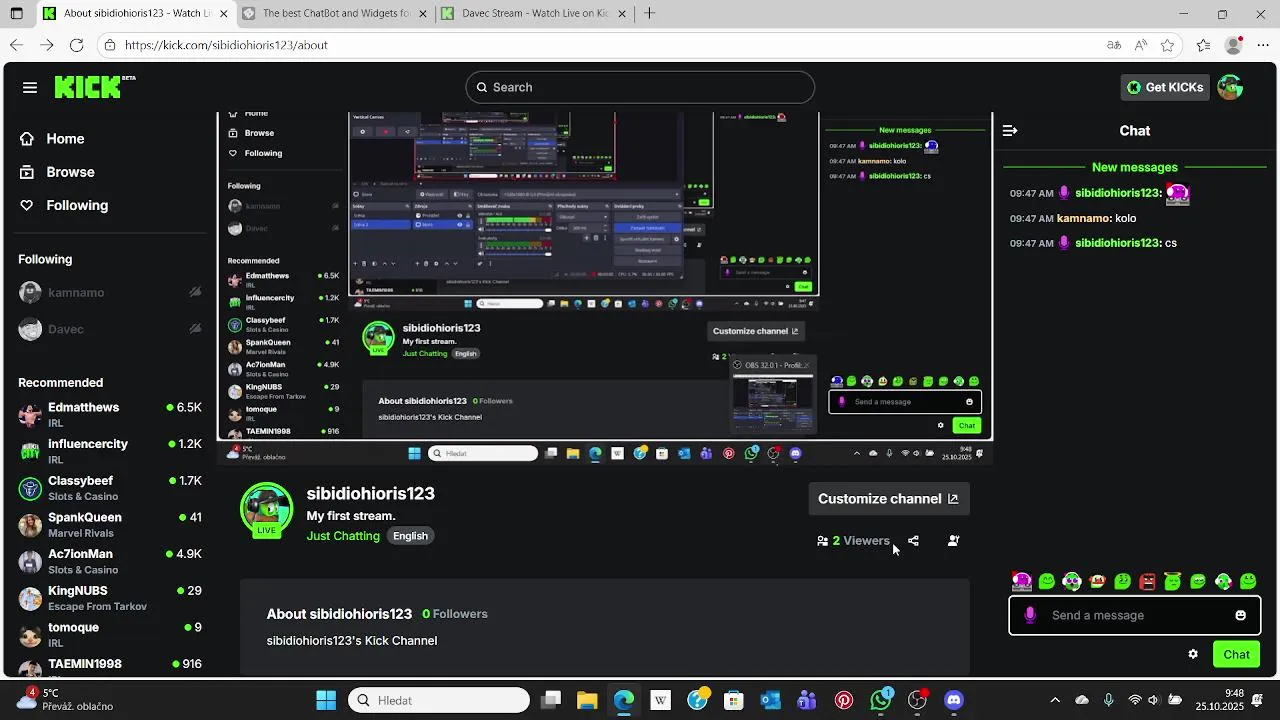Screen dimensions: 1280x720
Task: Click browser back arrow
Action: click(16, 45)
